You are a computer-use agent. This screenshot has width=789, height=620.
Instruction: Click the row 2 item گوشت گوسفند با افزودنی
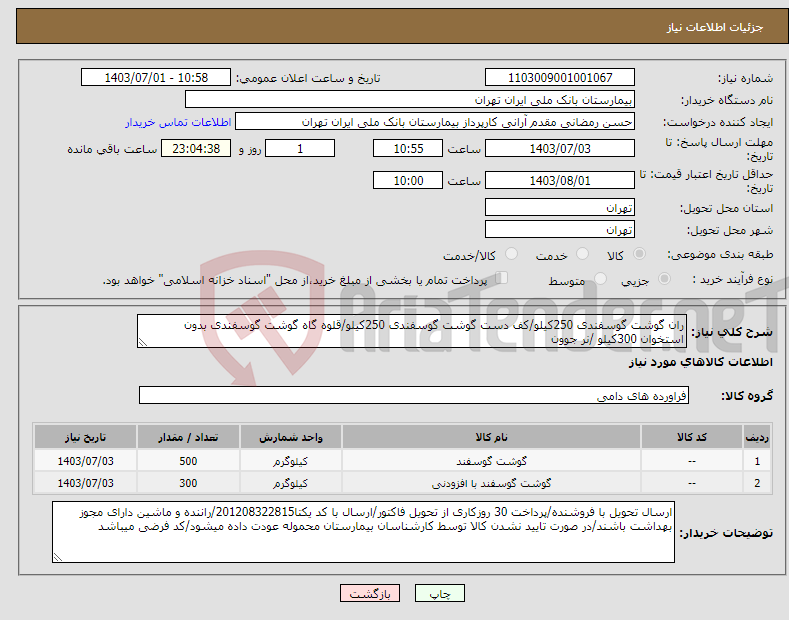point(491,483)
